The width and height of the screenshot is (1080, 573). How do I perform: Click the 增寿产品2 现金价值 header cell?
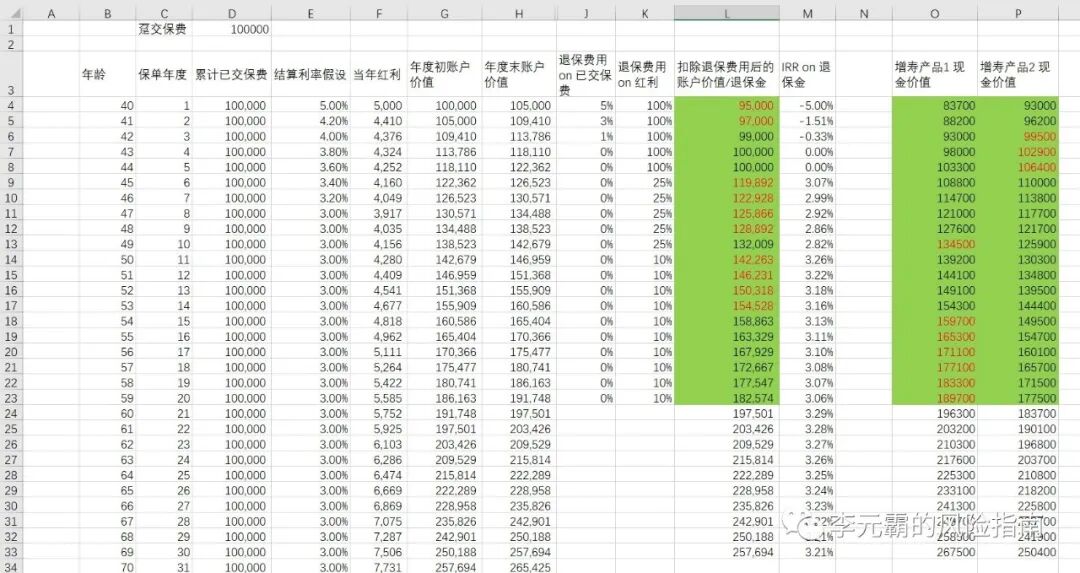click(1017, 74)
